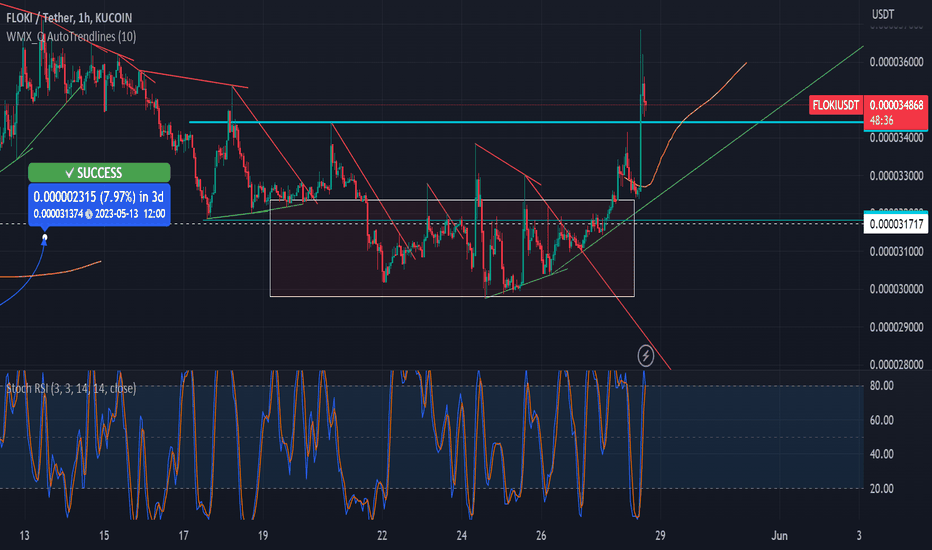
Task: Click the 0.000036000 price axis label
Action: (896, 62)
